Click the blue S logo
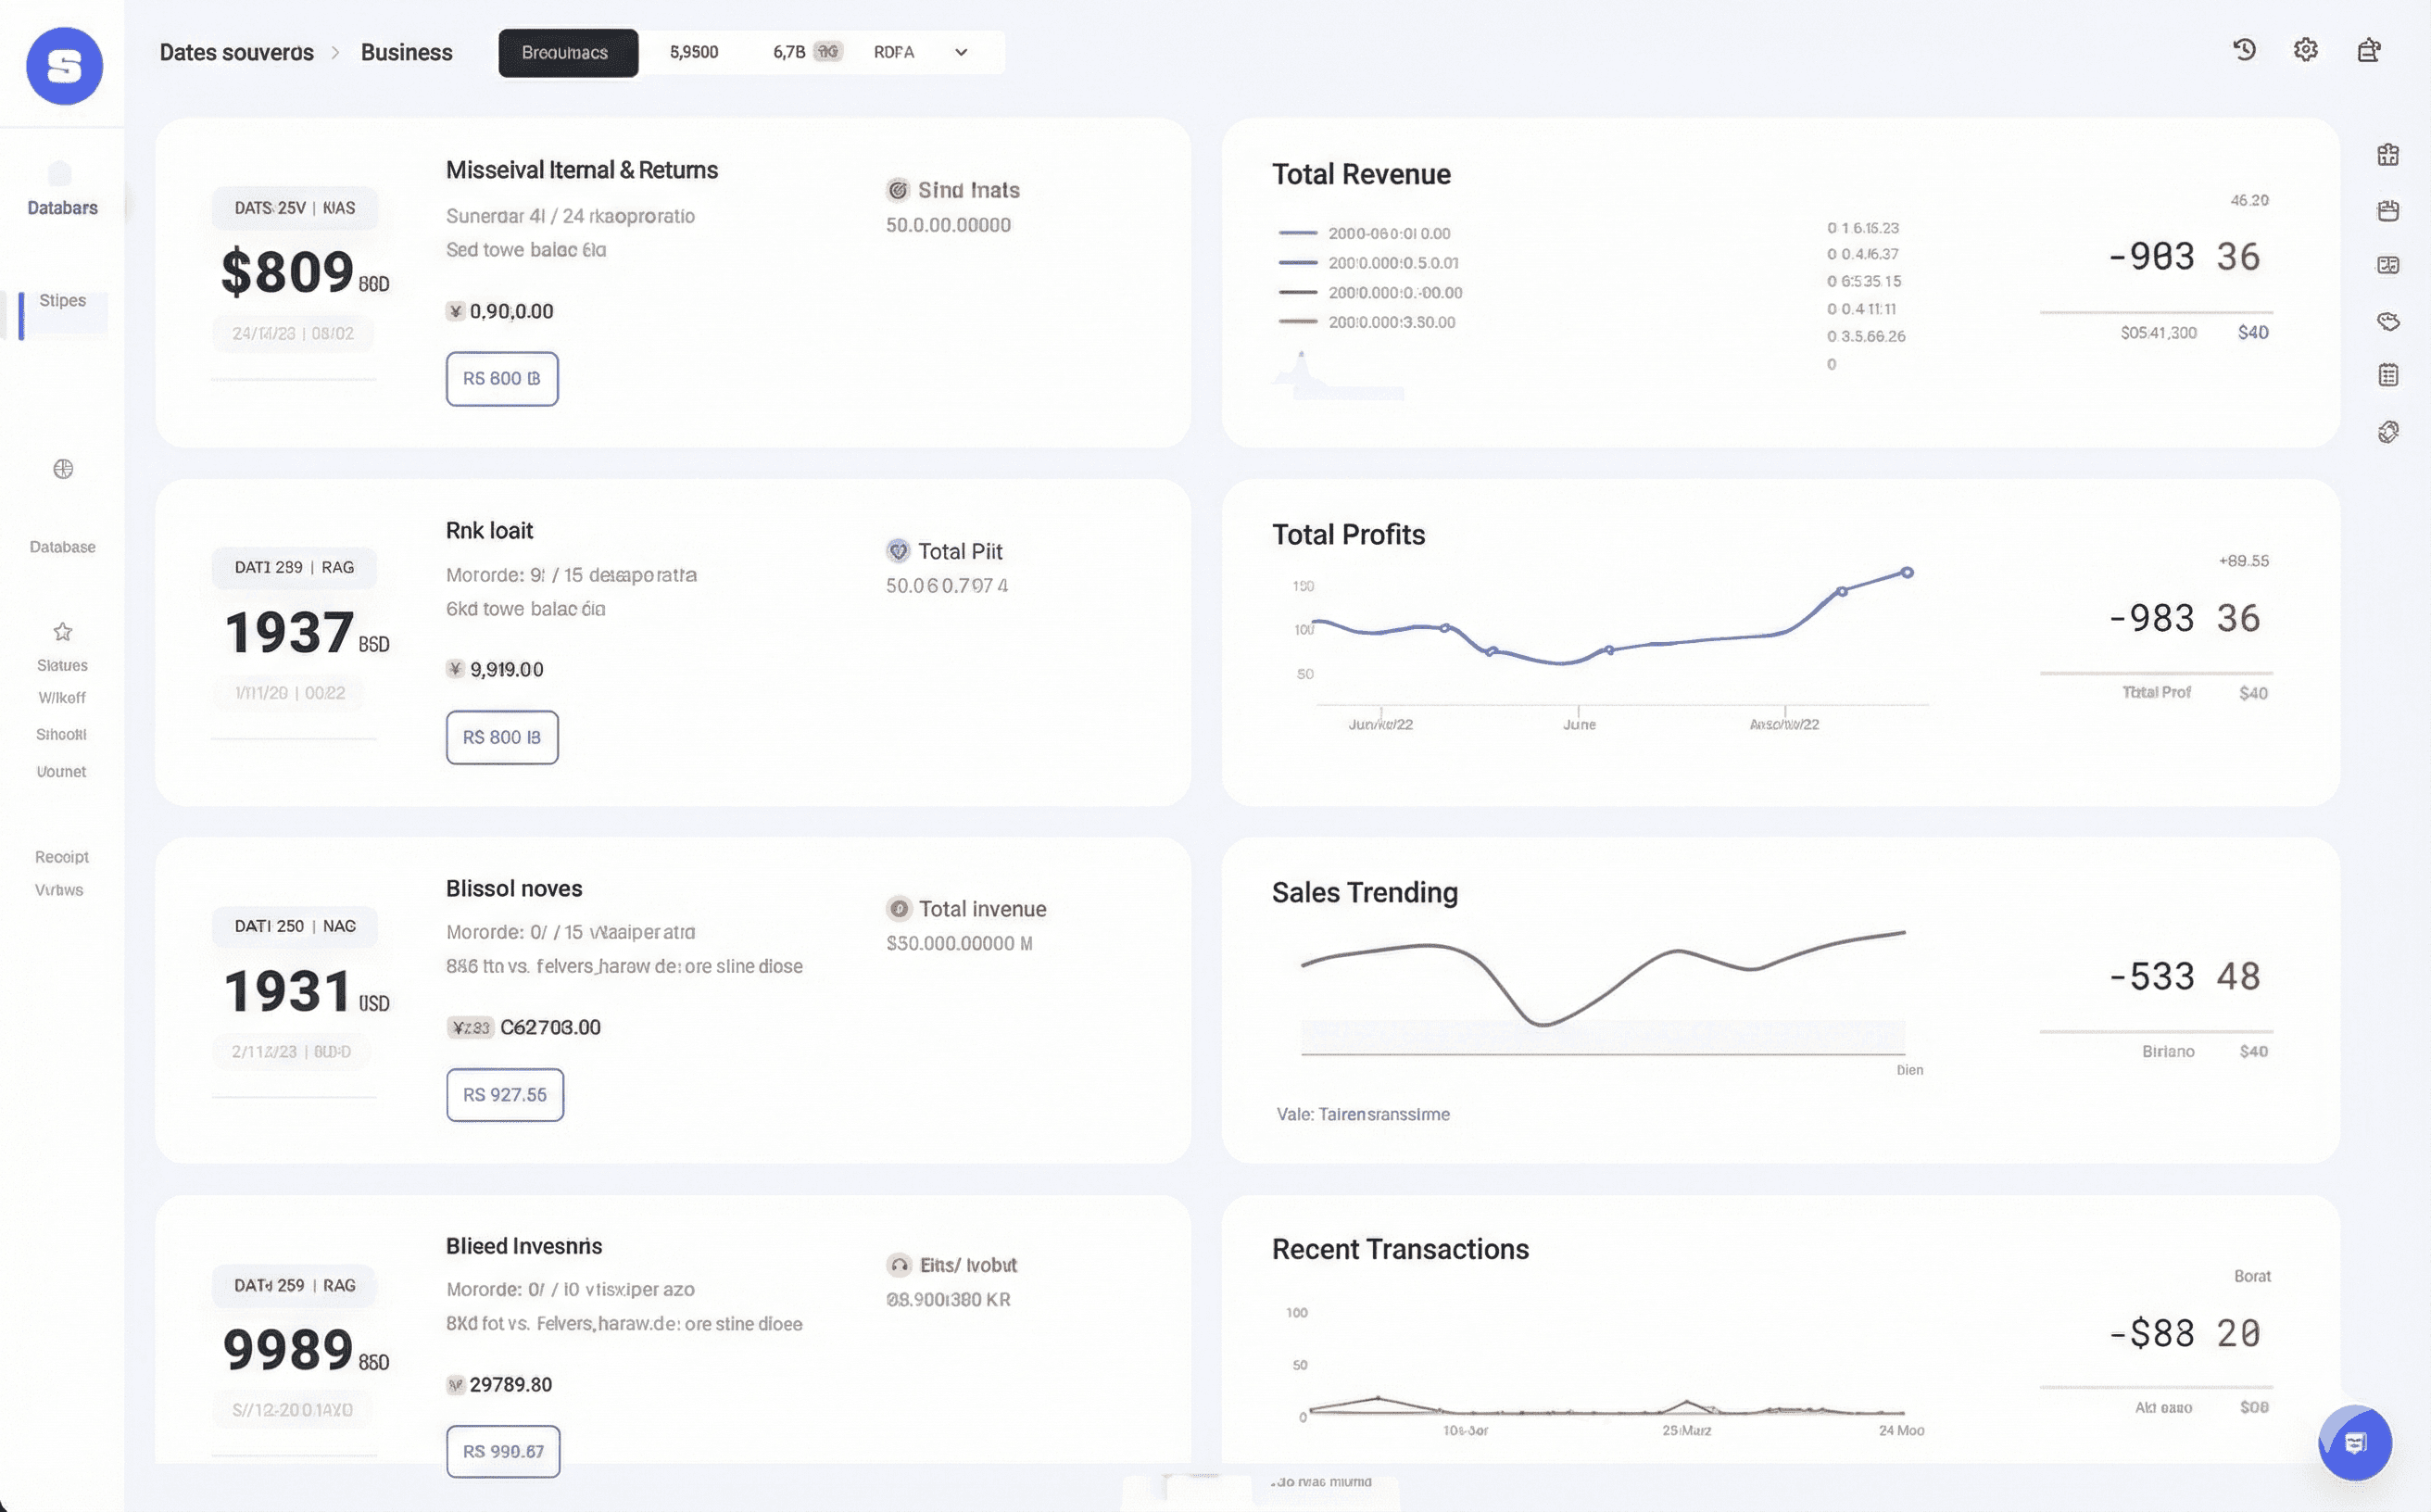Viewport: 2431px width, 1512px height. pyautogui.click(x=65, y=66)
